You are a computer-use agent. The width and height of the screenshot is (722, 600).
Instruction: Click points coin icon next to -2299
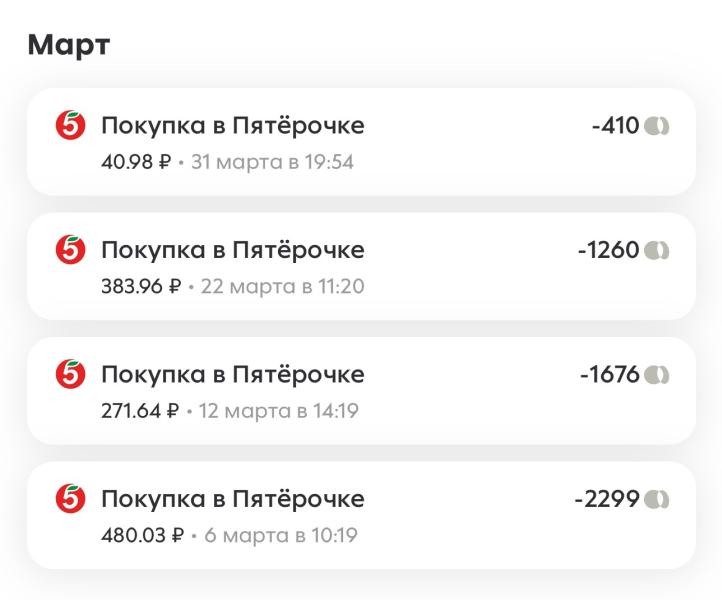click(x=657, y=499)
